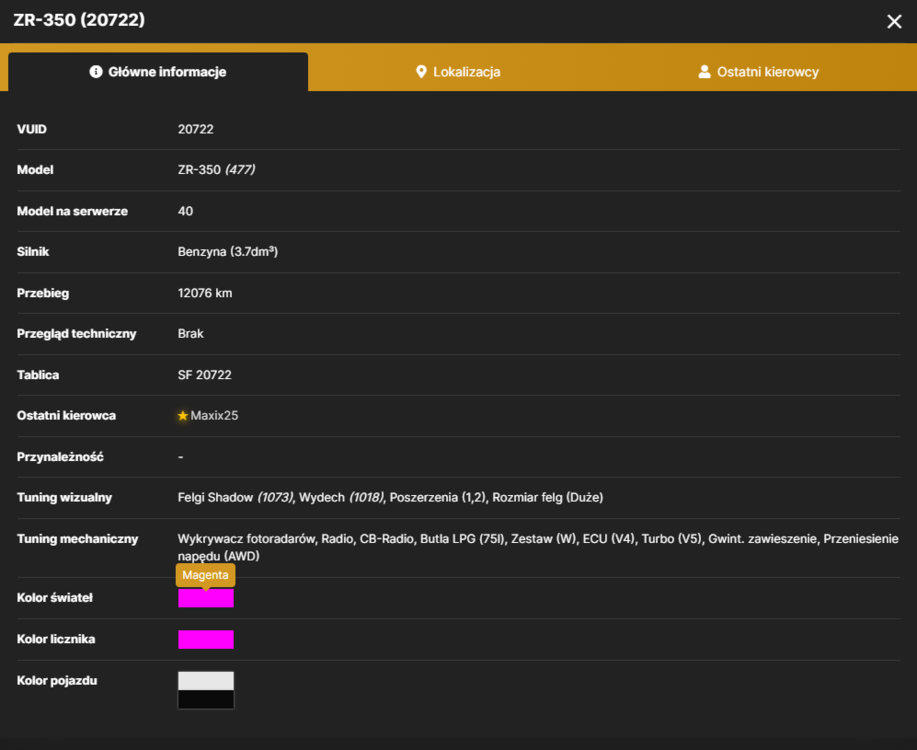This screenshot has width=917, height=750.
Task: Click the person icon on Ostatni kierowcy
Action: (704, 71)
